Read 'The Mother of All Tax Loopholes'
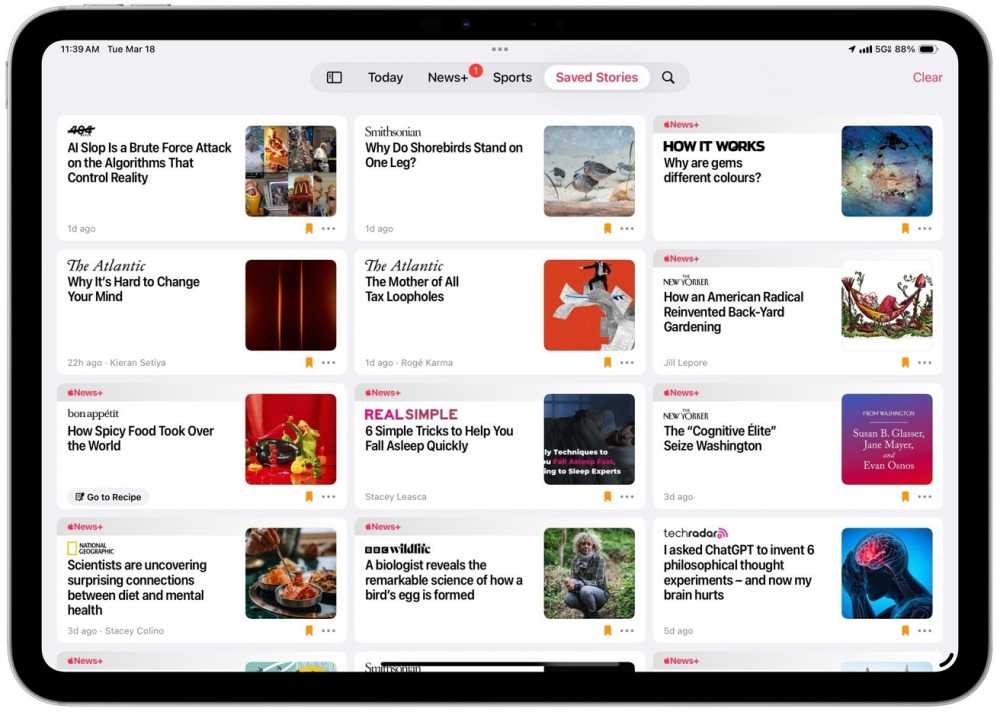The height and width of the screenshot is (712, 1000). coord(412,289)
